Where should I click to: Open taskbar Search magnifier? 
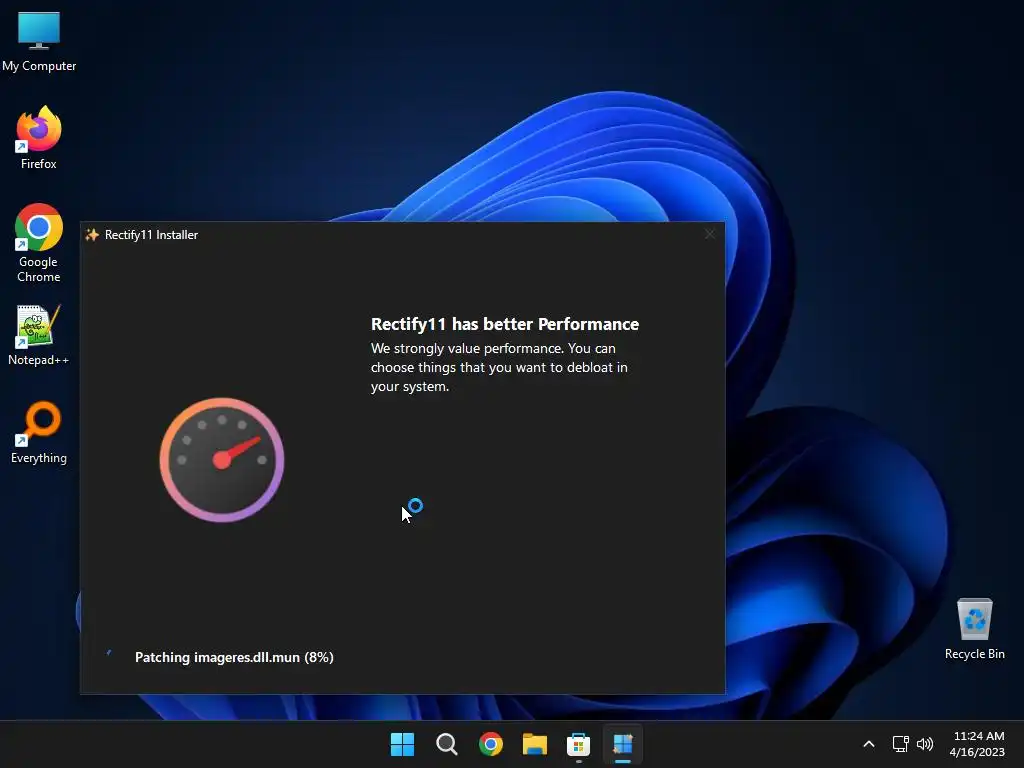click(x=447, y=744)
